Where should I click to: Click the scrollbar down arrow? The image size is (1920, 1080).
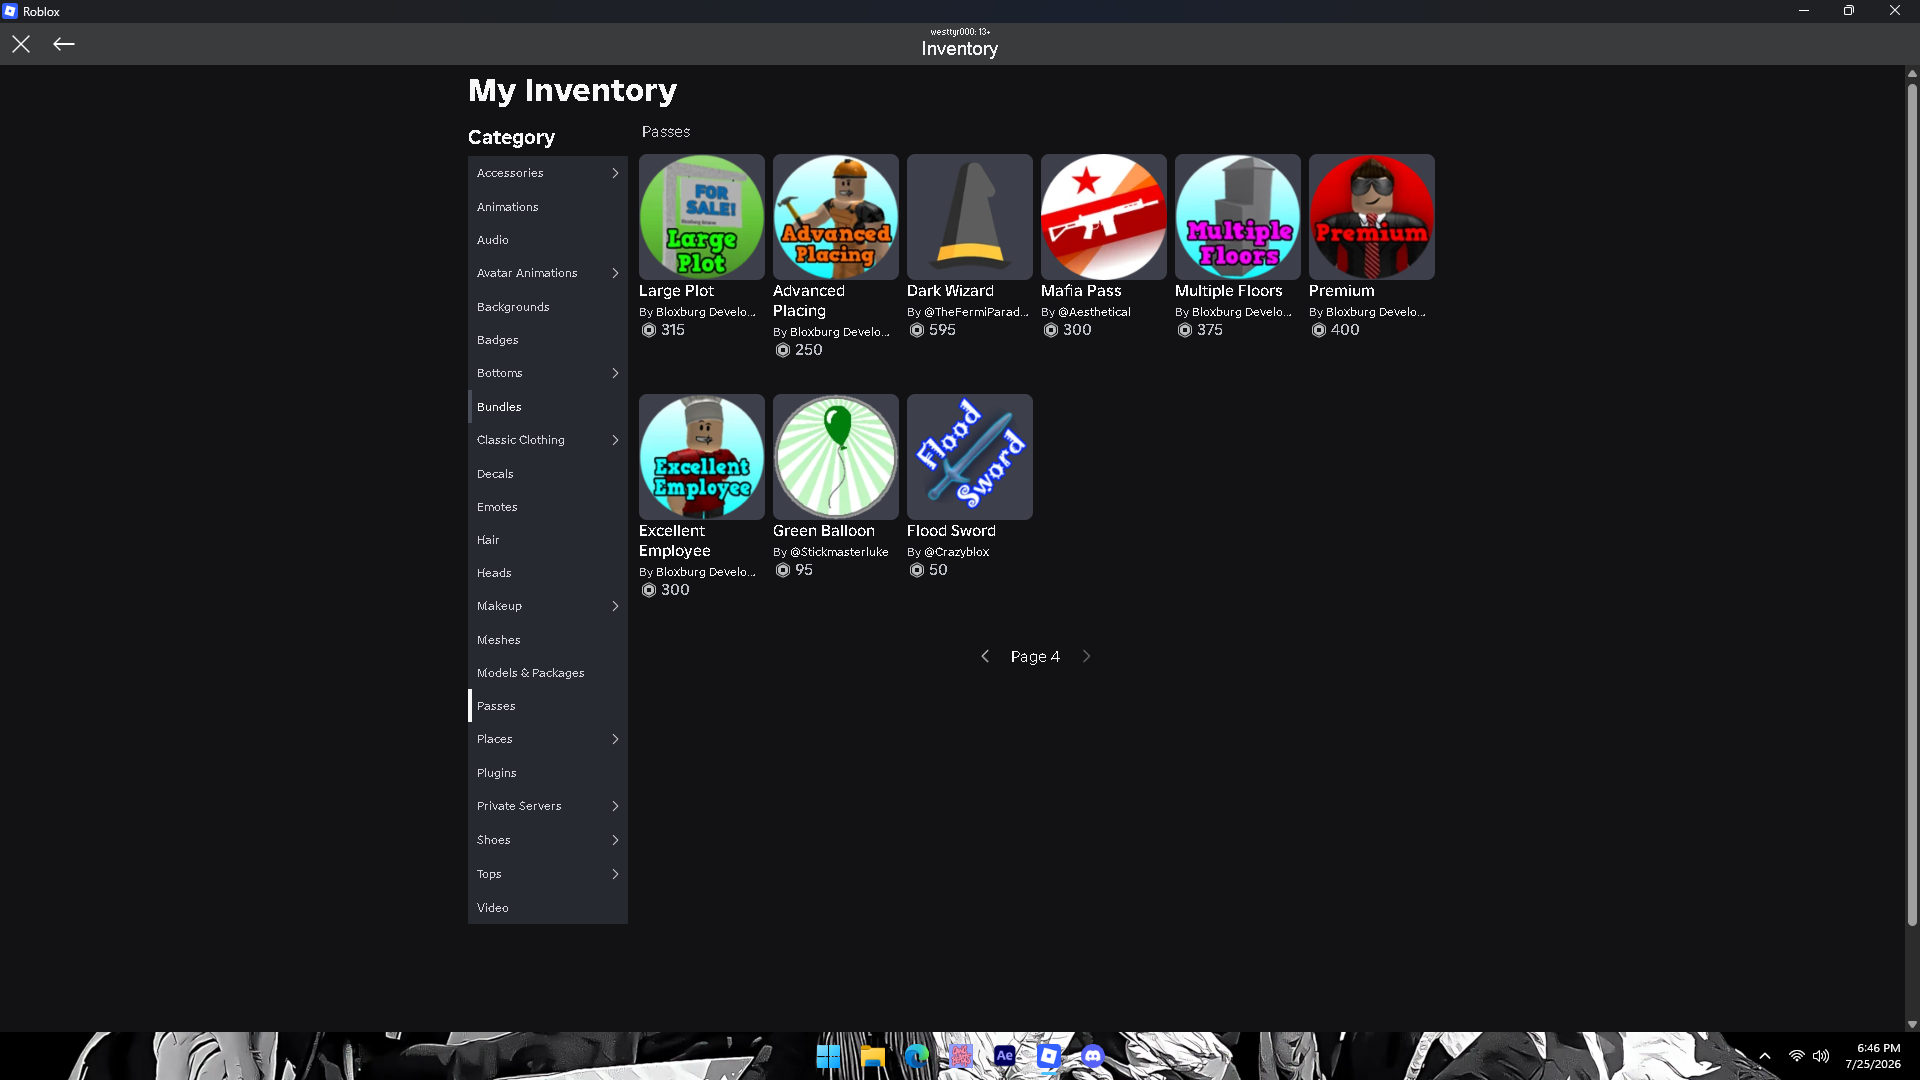[x=1912, y=1024]
